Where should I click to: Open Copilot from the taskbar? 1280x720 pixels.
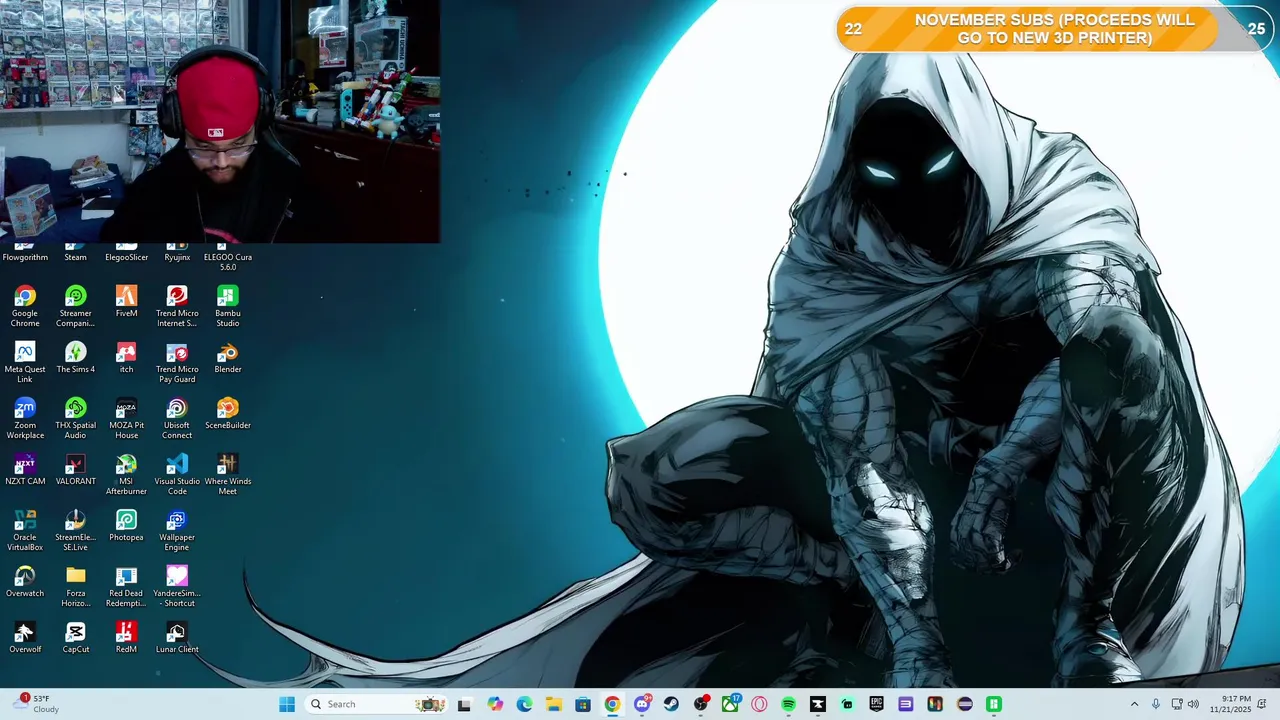(x=495, y=704)
